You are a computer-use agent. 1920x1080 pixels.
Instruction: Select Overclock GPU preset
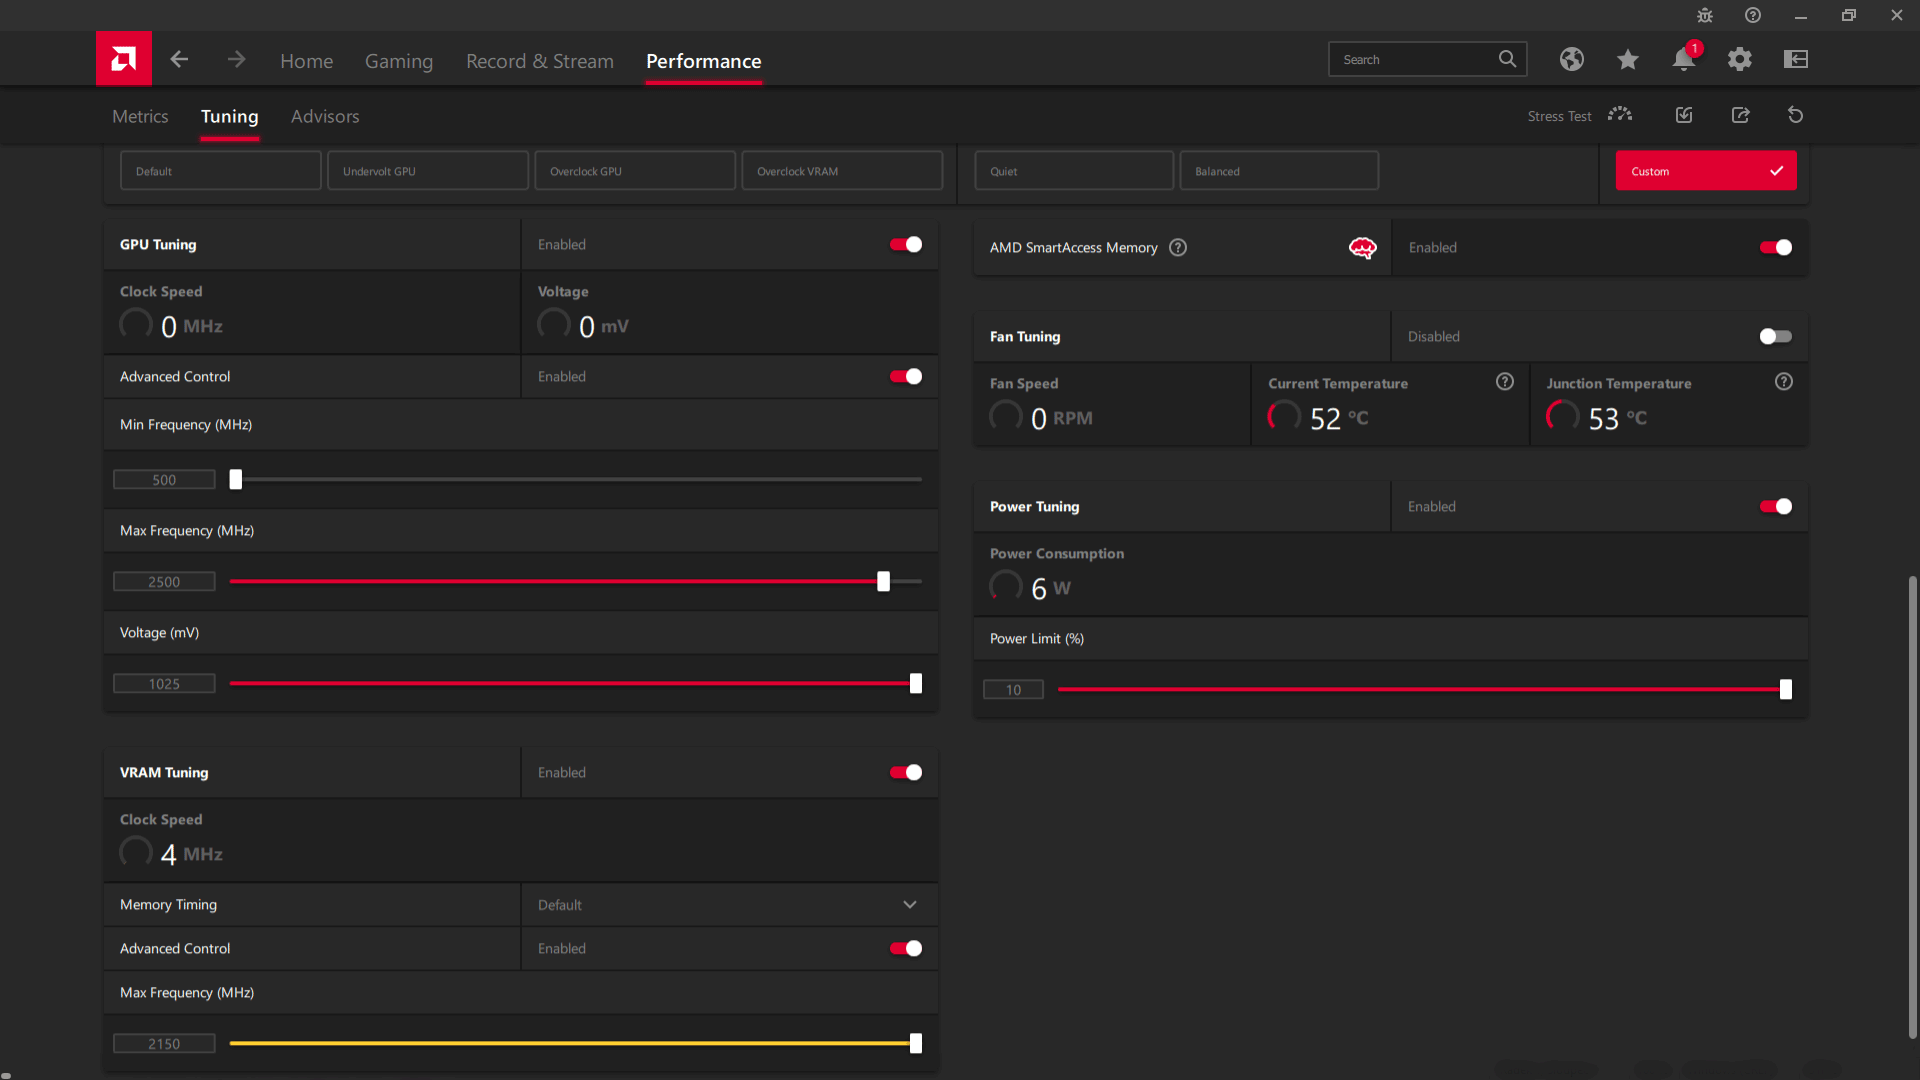point(635,171)
